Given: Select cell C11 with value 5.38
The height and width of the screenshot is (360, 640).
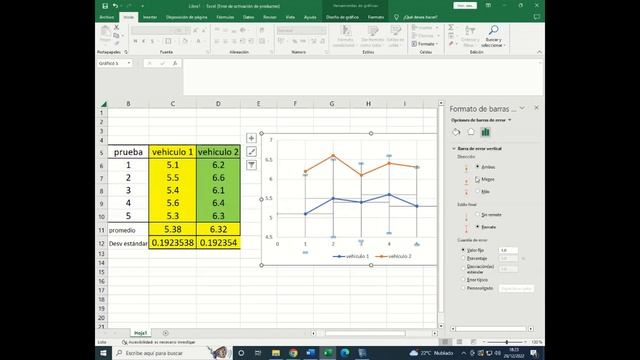Looking at the screenshot, I should coord(173,229).
